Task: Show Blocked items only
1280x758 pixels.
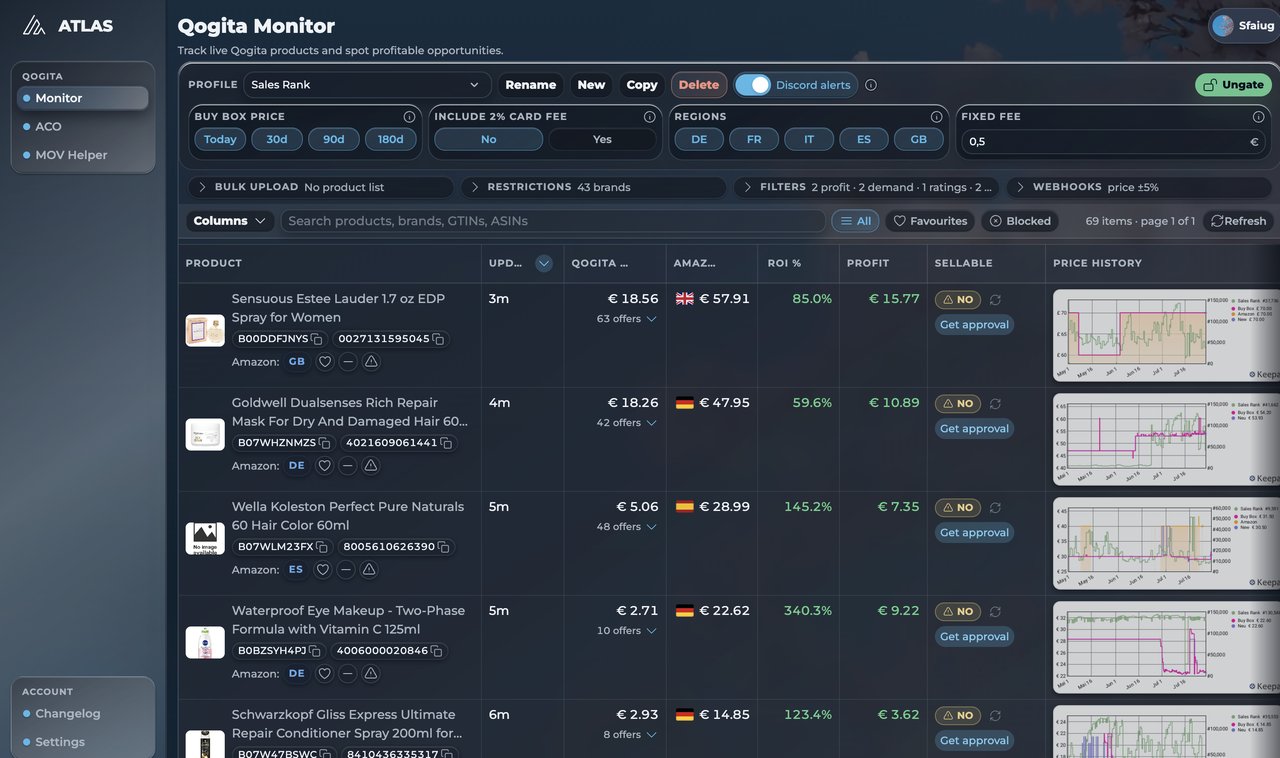Action: (x=1020, y=221)
